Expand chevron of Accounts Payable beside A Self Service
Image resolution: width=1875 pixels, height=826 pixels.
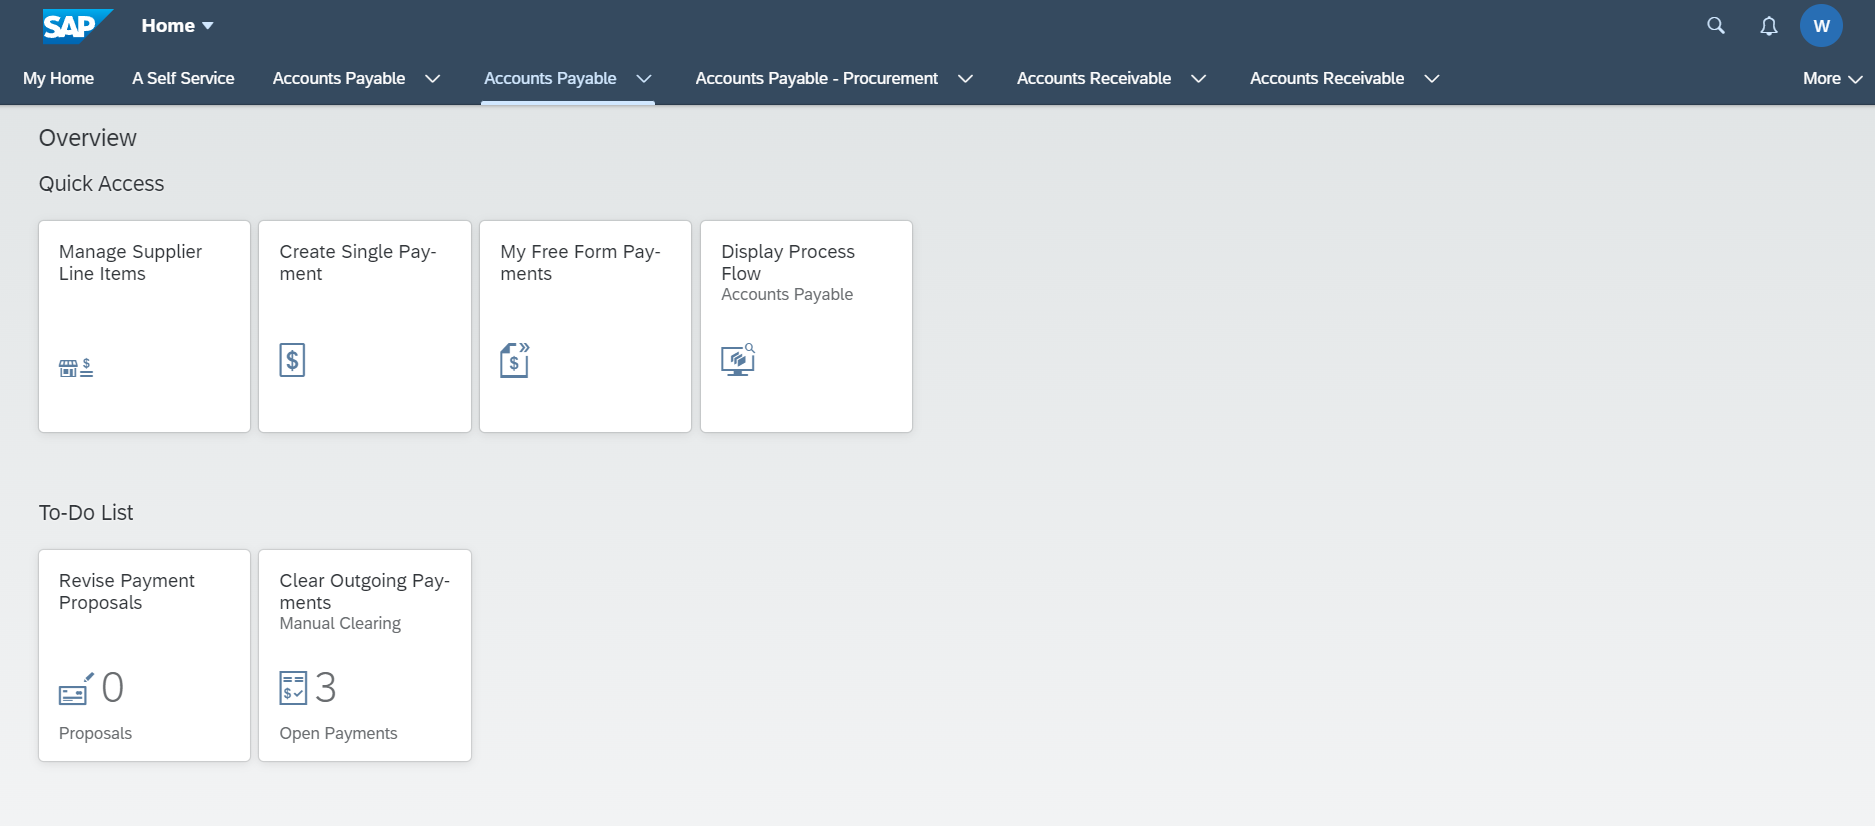(x=433, y=79)
